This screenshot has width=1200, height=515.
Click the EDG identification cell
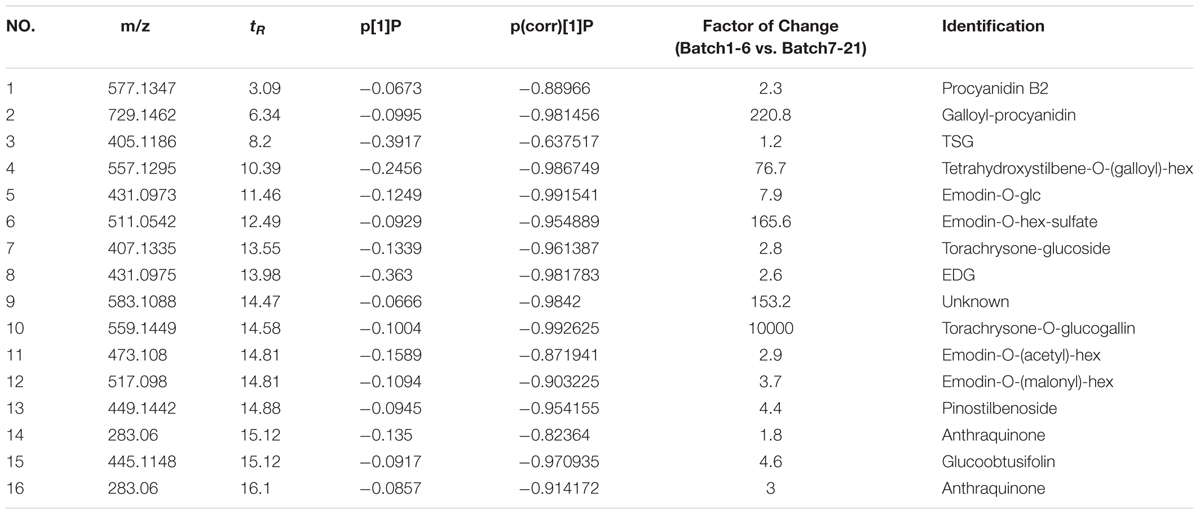[x=956, y=280]
